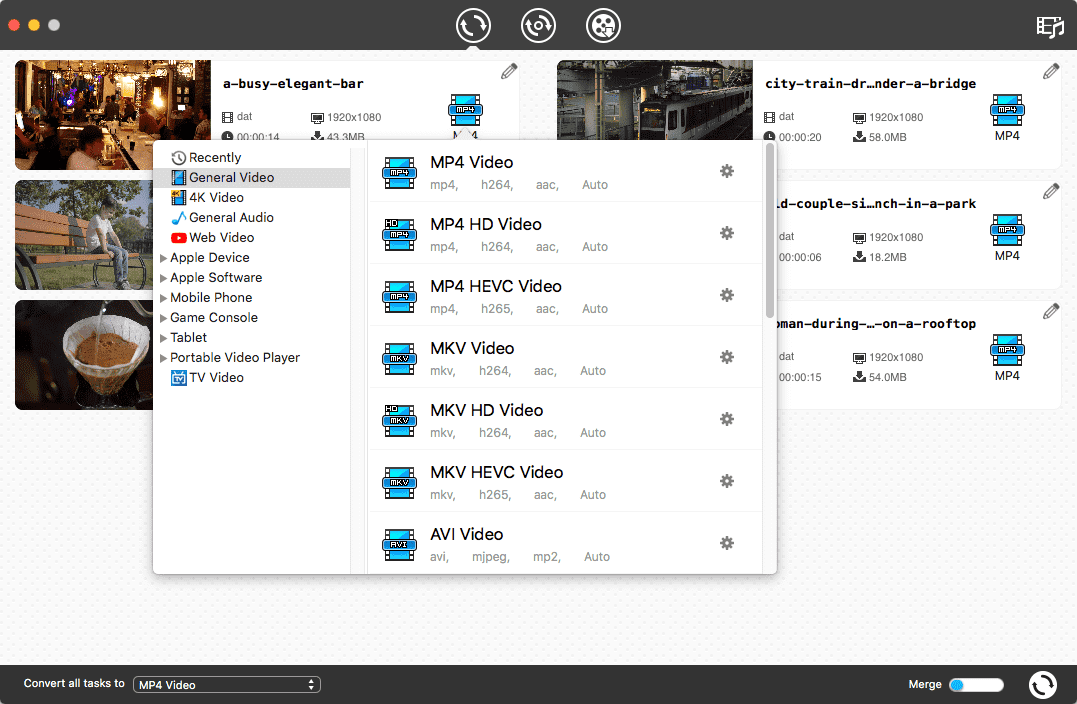Screen dimensions: 1077x704
Task: Click edit pencil on city-train video
Action: click(1050, 70)
